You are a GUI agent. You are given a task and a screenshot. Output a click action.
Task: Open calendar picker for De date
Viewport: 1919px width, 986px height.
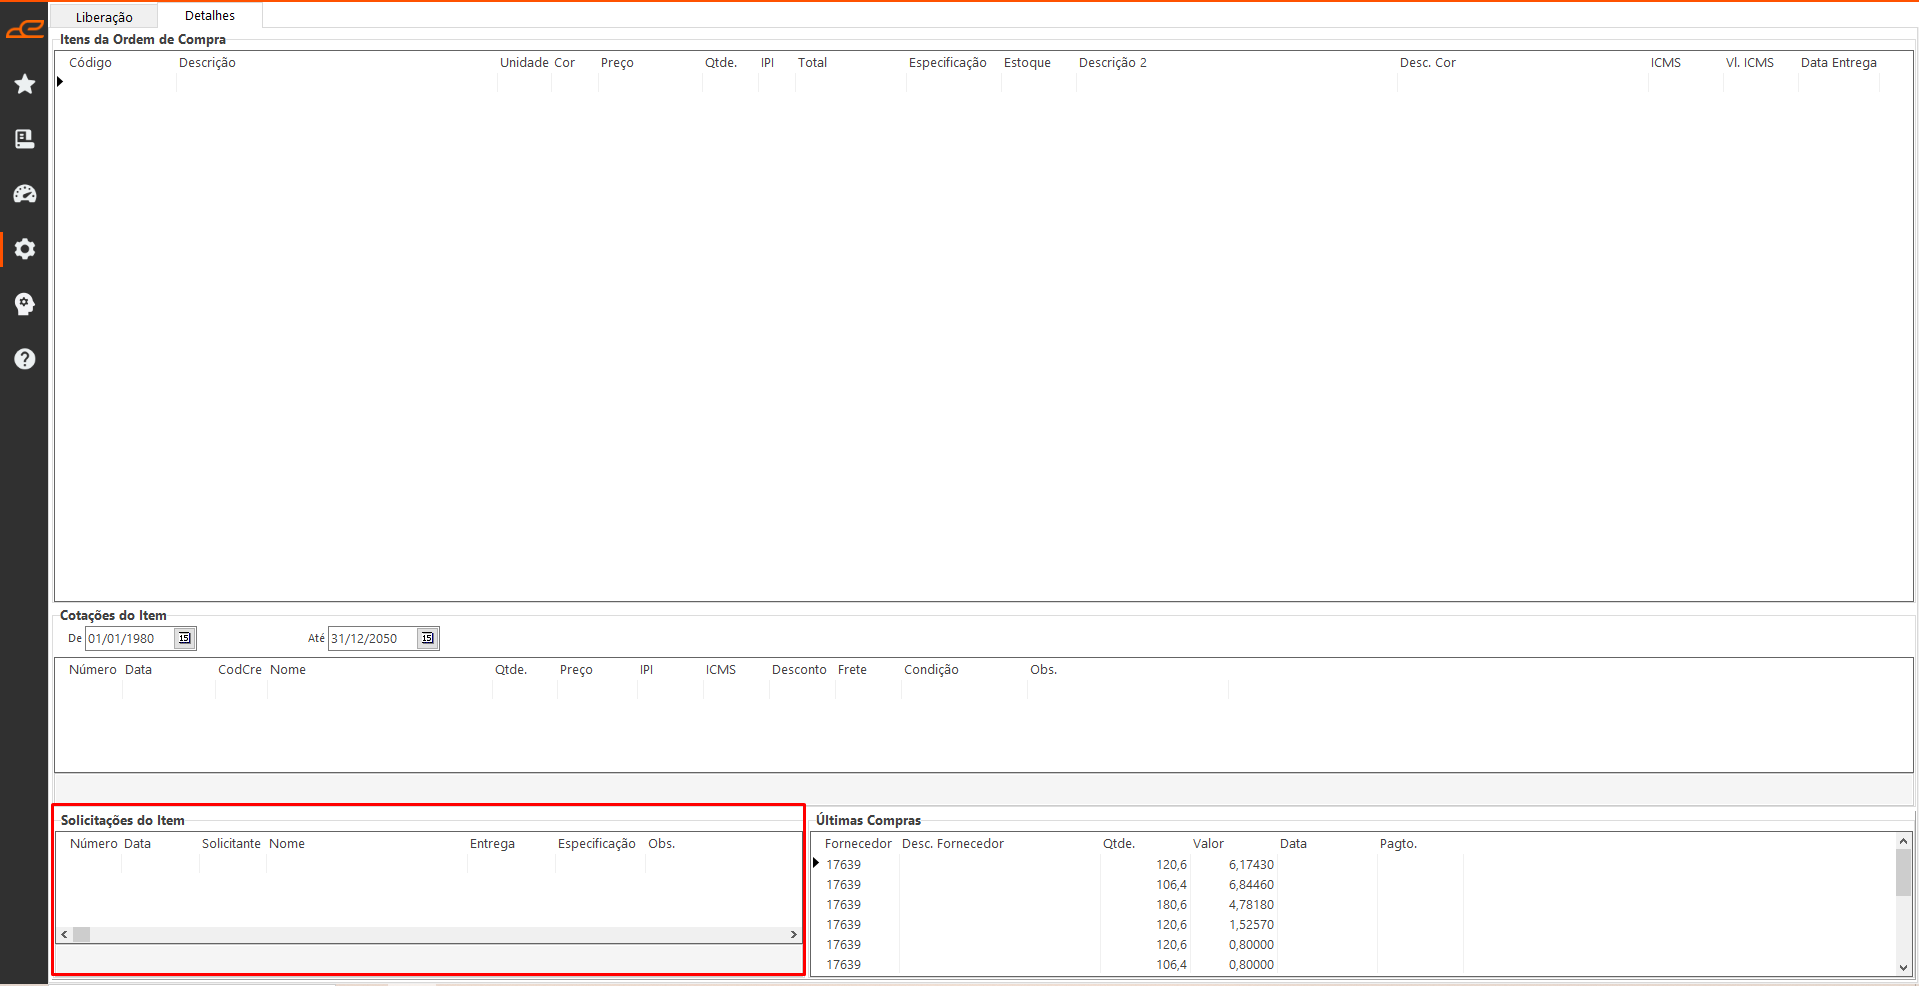[x=185, y=638]
